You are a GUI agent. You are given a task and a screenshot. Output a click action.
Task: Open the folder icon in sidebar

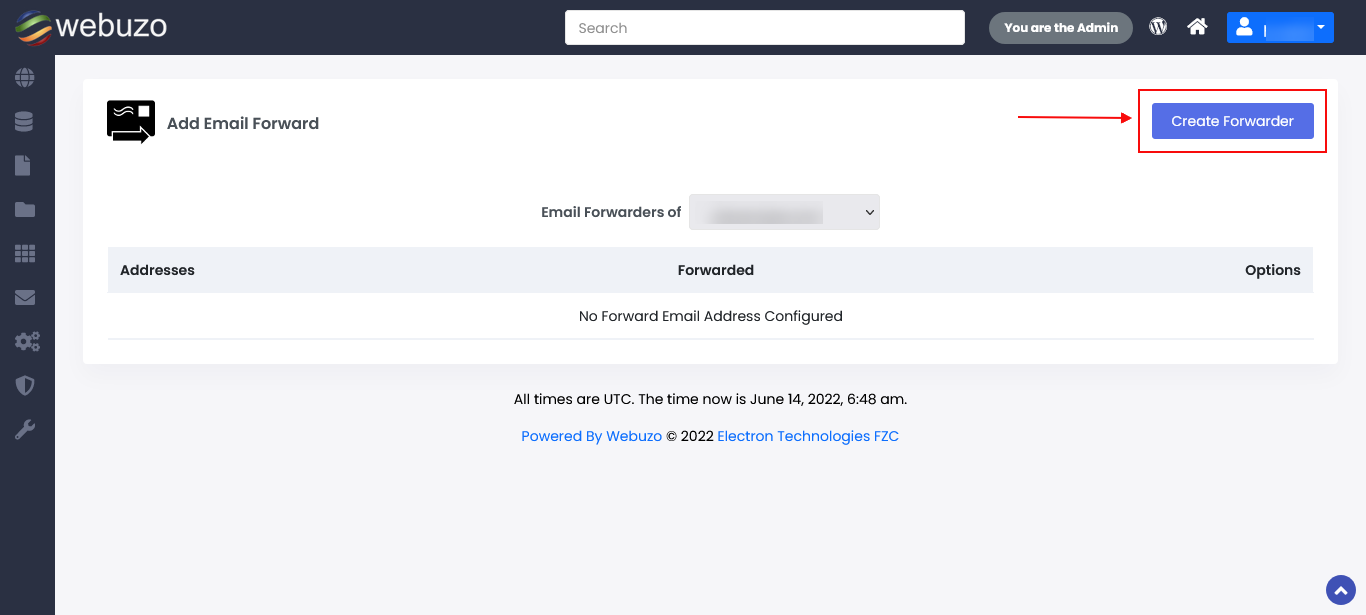tap(25, 210)
